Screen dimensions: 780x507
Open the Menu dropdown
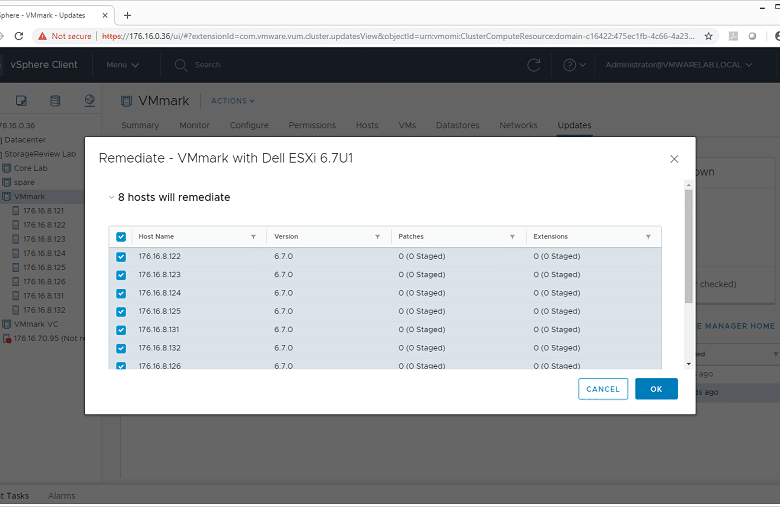[122, 65]
